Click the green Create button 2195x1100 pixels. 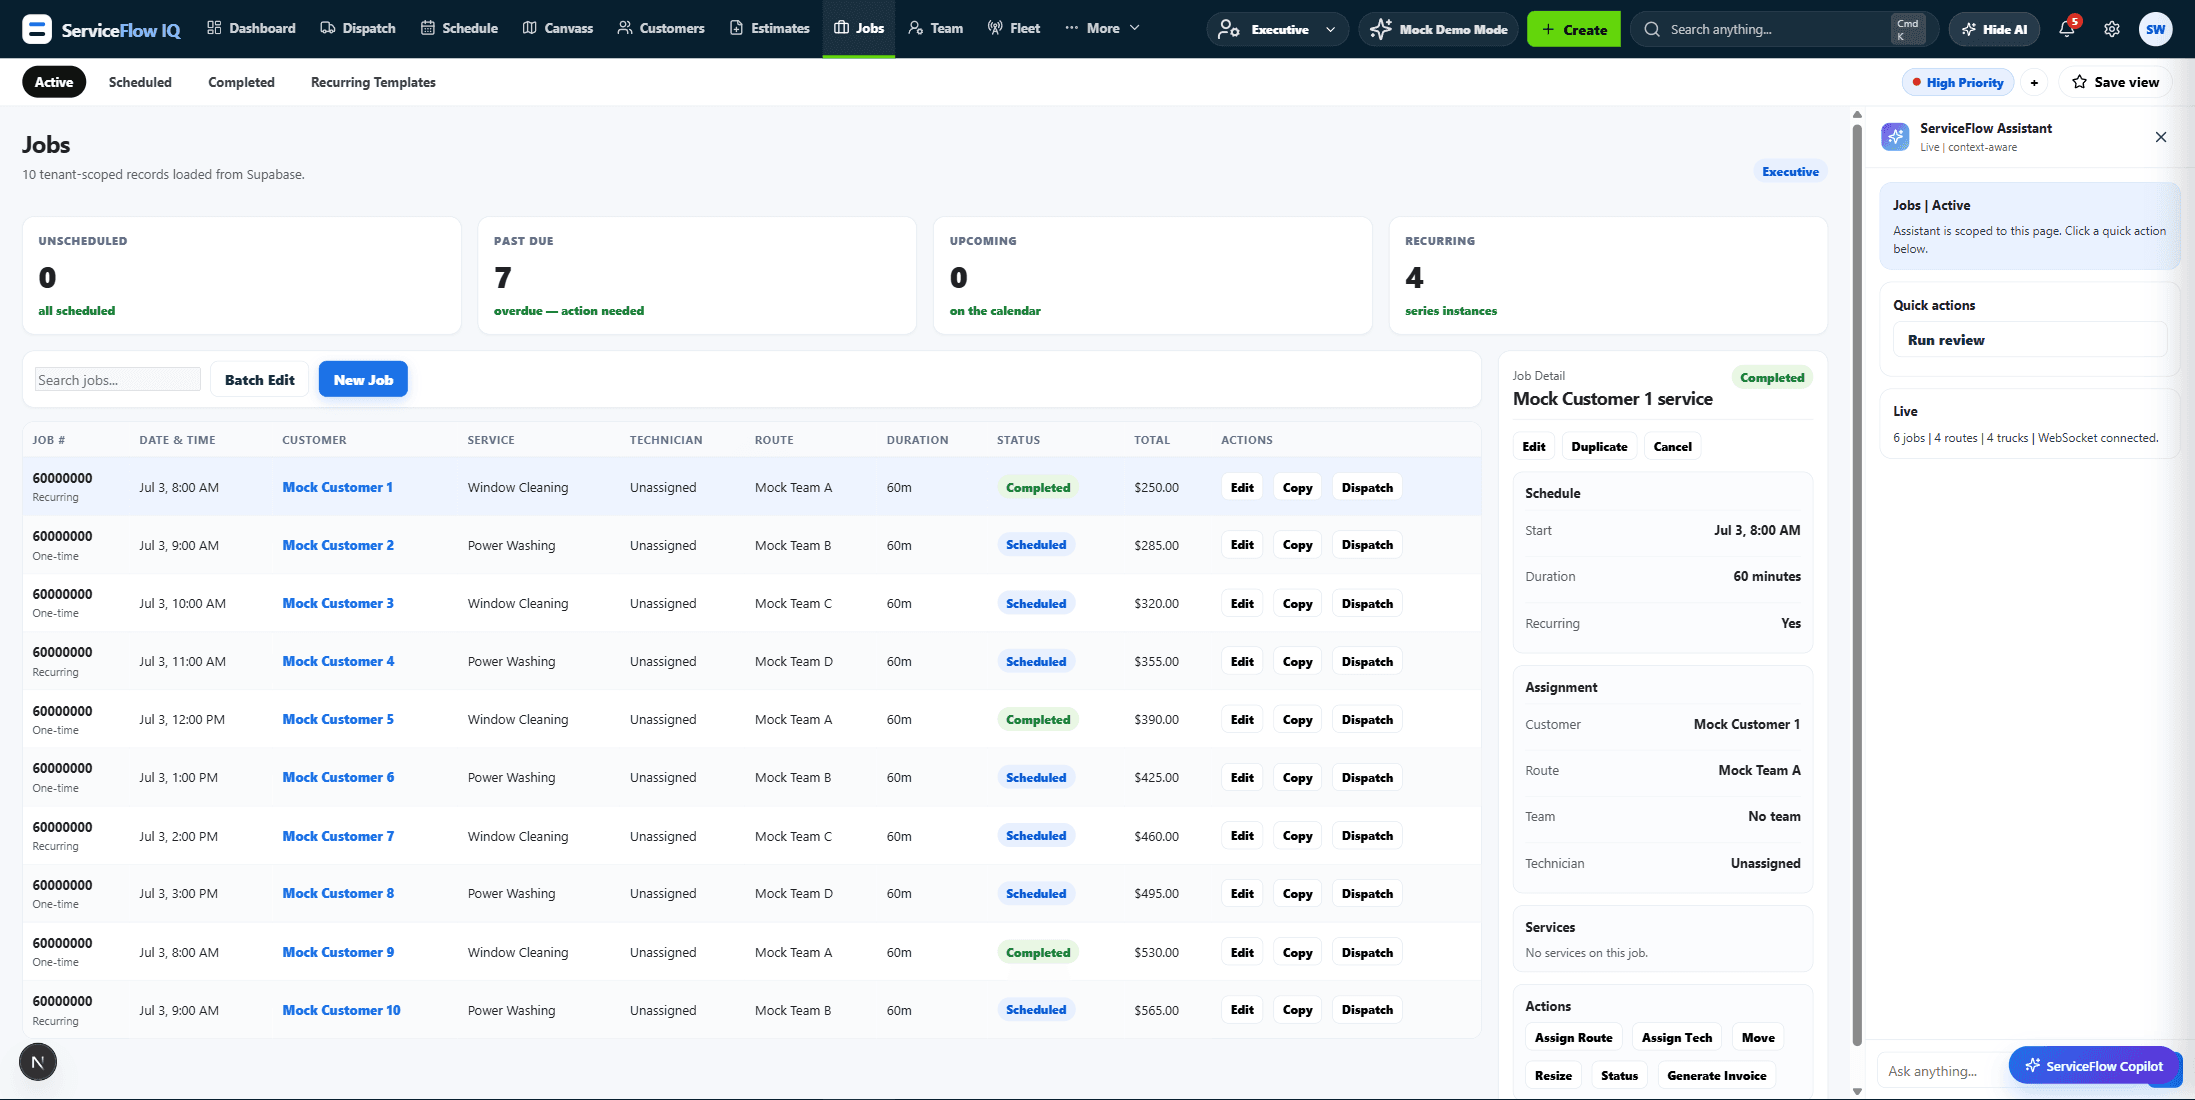1574,29
